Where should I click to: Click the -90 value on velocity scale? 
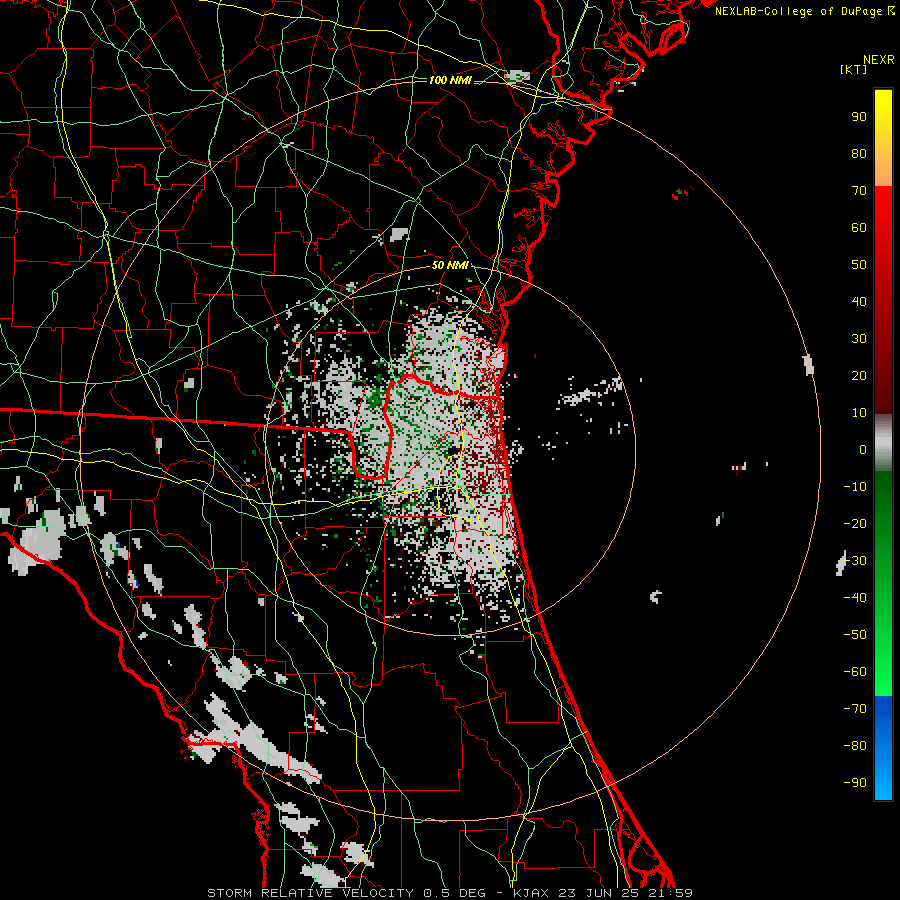click(x=855, y=783)
